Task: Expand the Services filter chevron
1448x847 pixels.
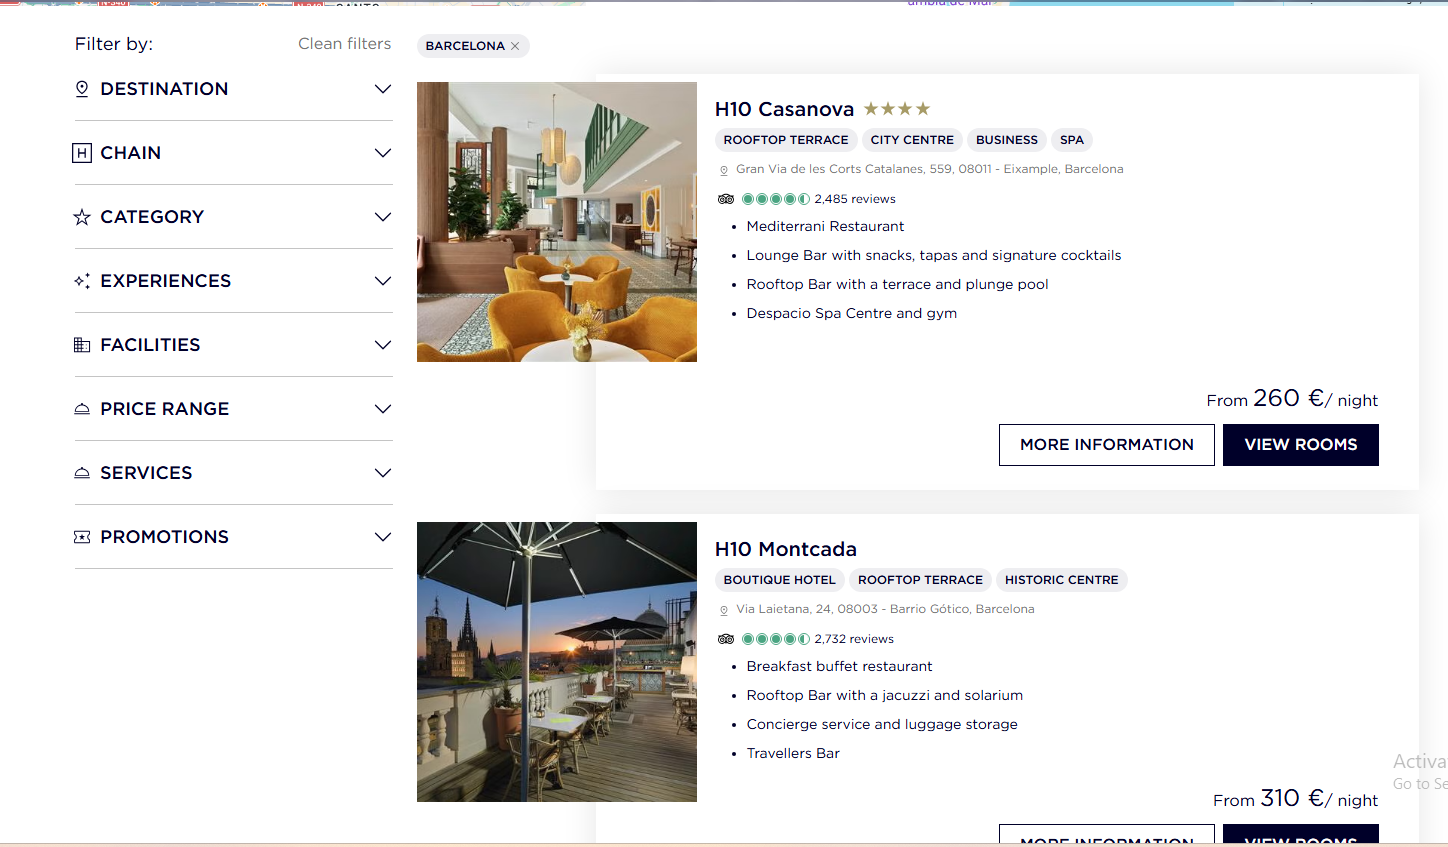Action: [x=382, y=473]
